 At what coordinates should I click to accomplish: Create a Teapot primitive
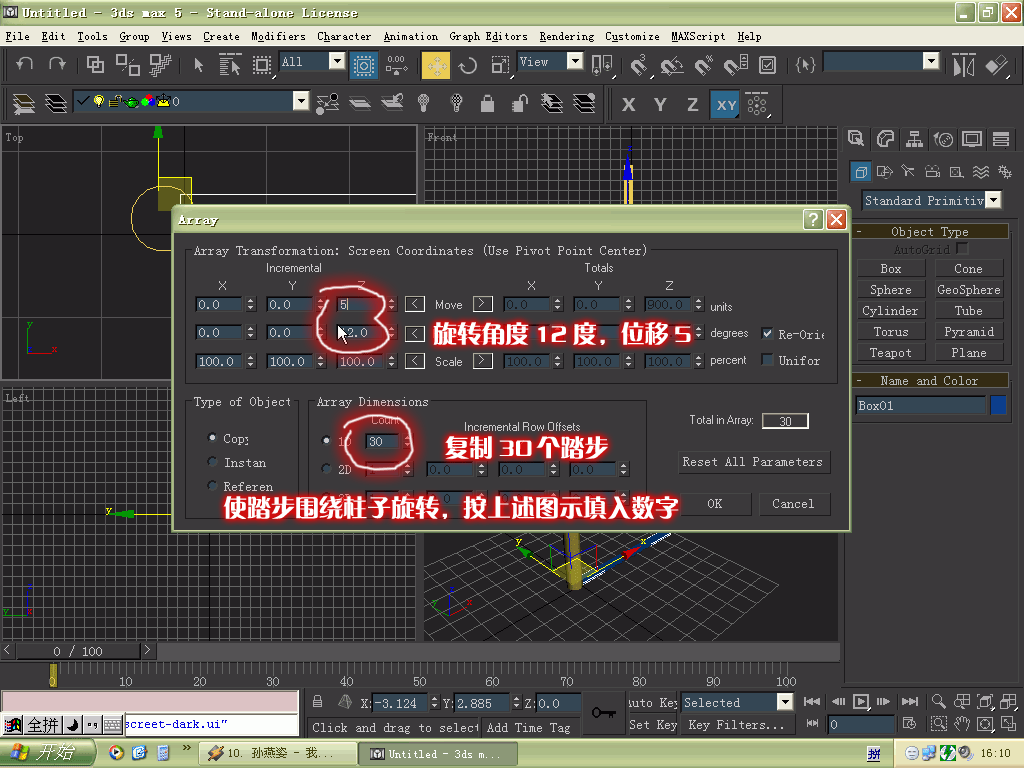click(890, 353)
